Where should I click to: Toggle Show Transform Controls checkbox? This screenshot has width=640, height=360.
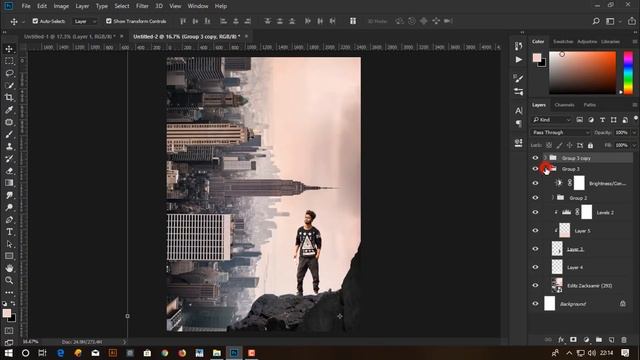(109, 21)
